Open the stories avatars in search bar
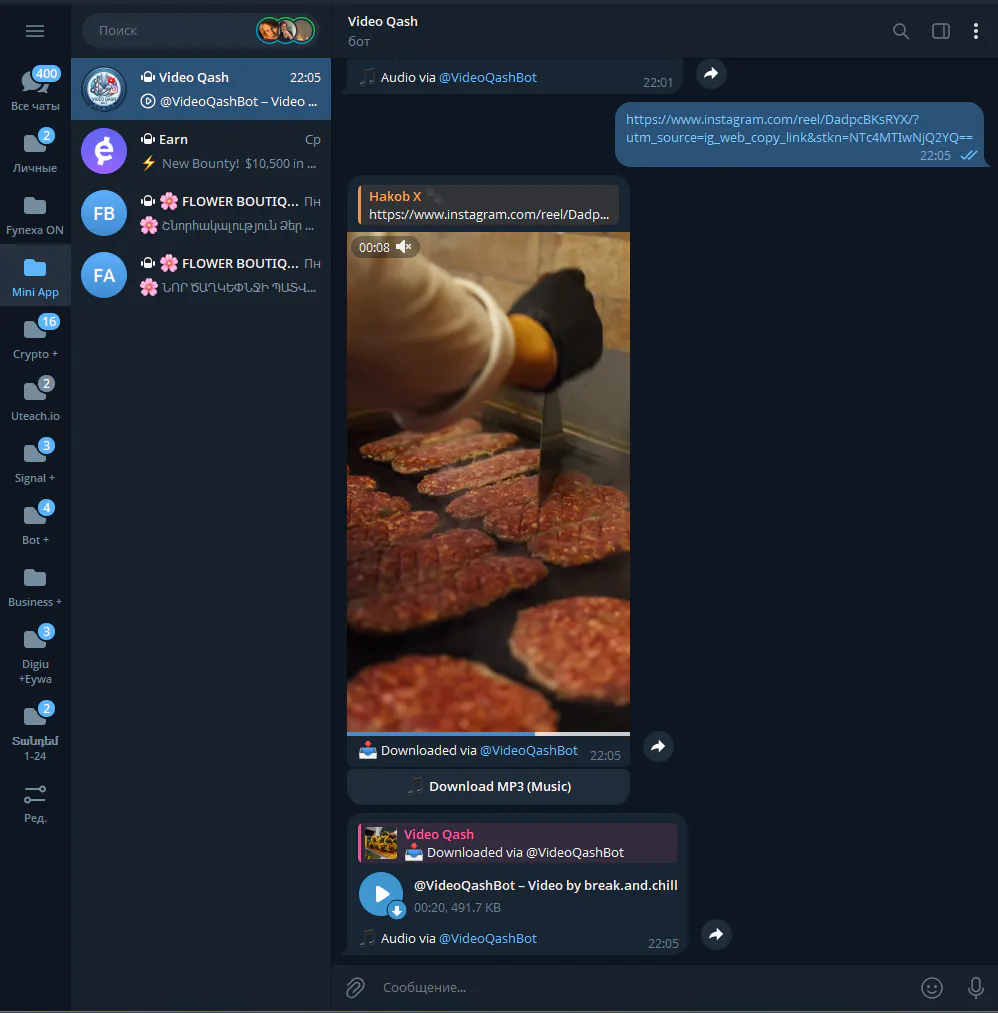This screenshot has width=998, height=1013. pyautogui.click(x=285, y=30)
